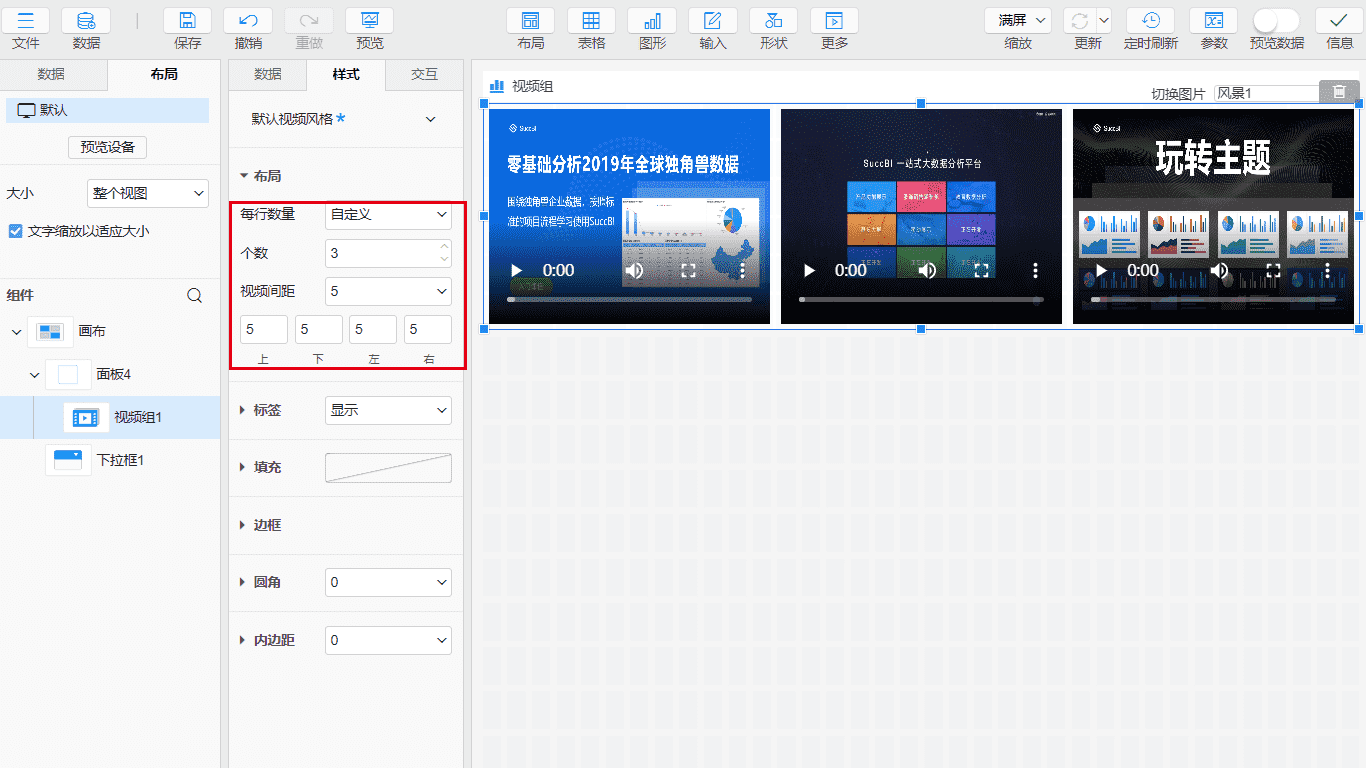
Task: Click the Save (保存) toolbar icon
Action: 187,21
